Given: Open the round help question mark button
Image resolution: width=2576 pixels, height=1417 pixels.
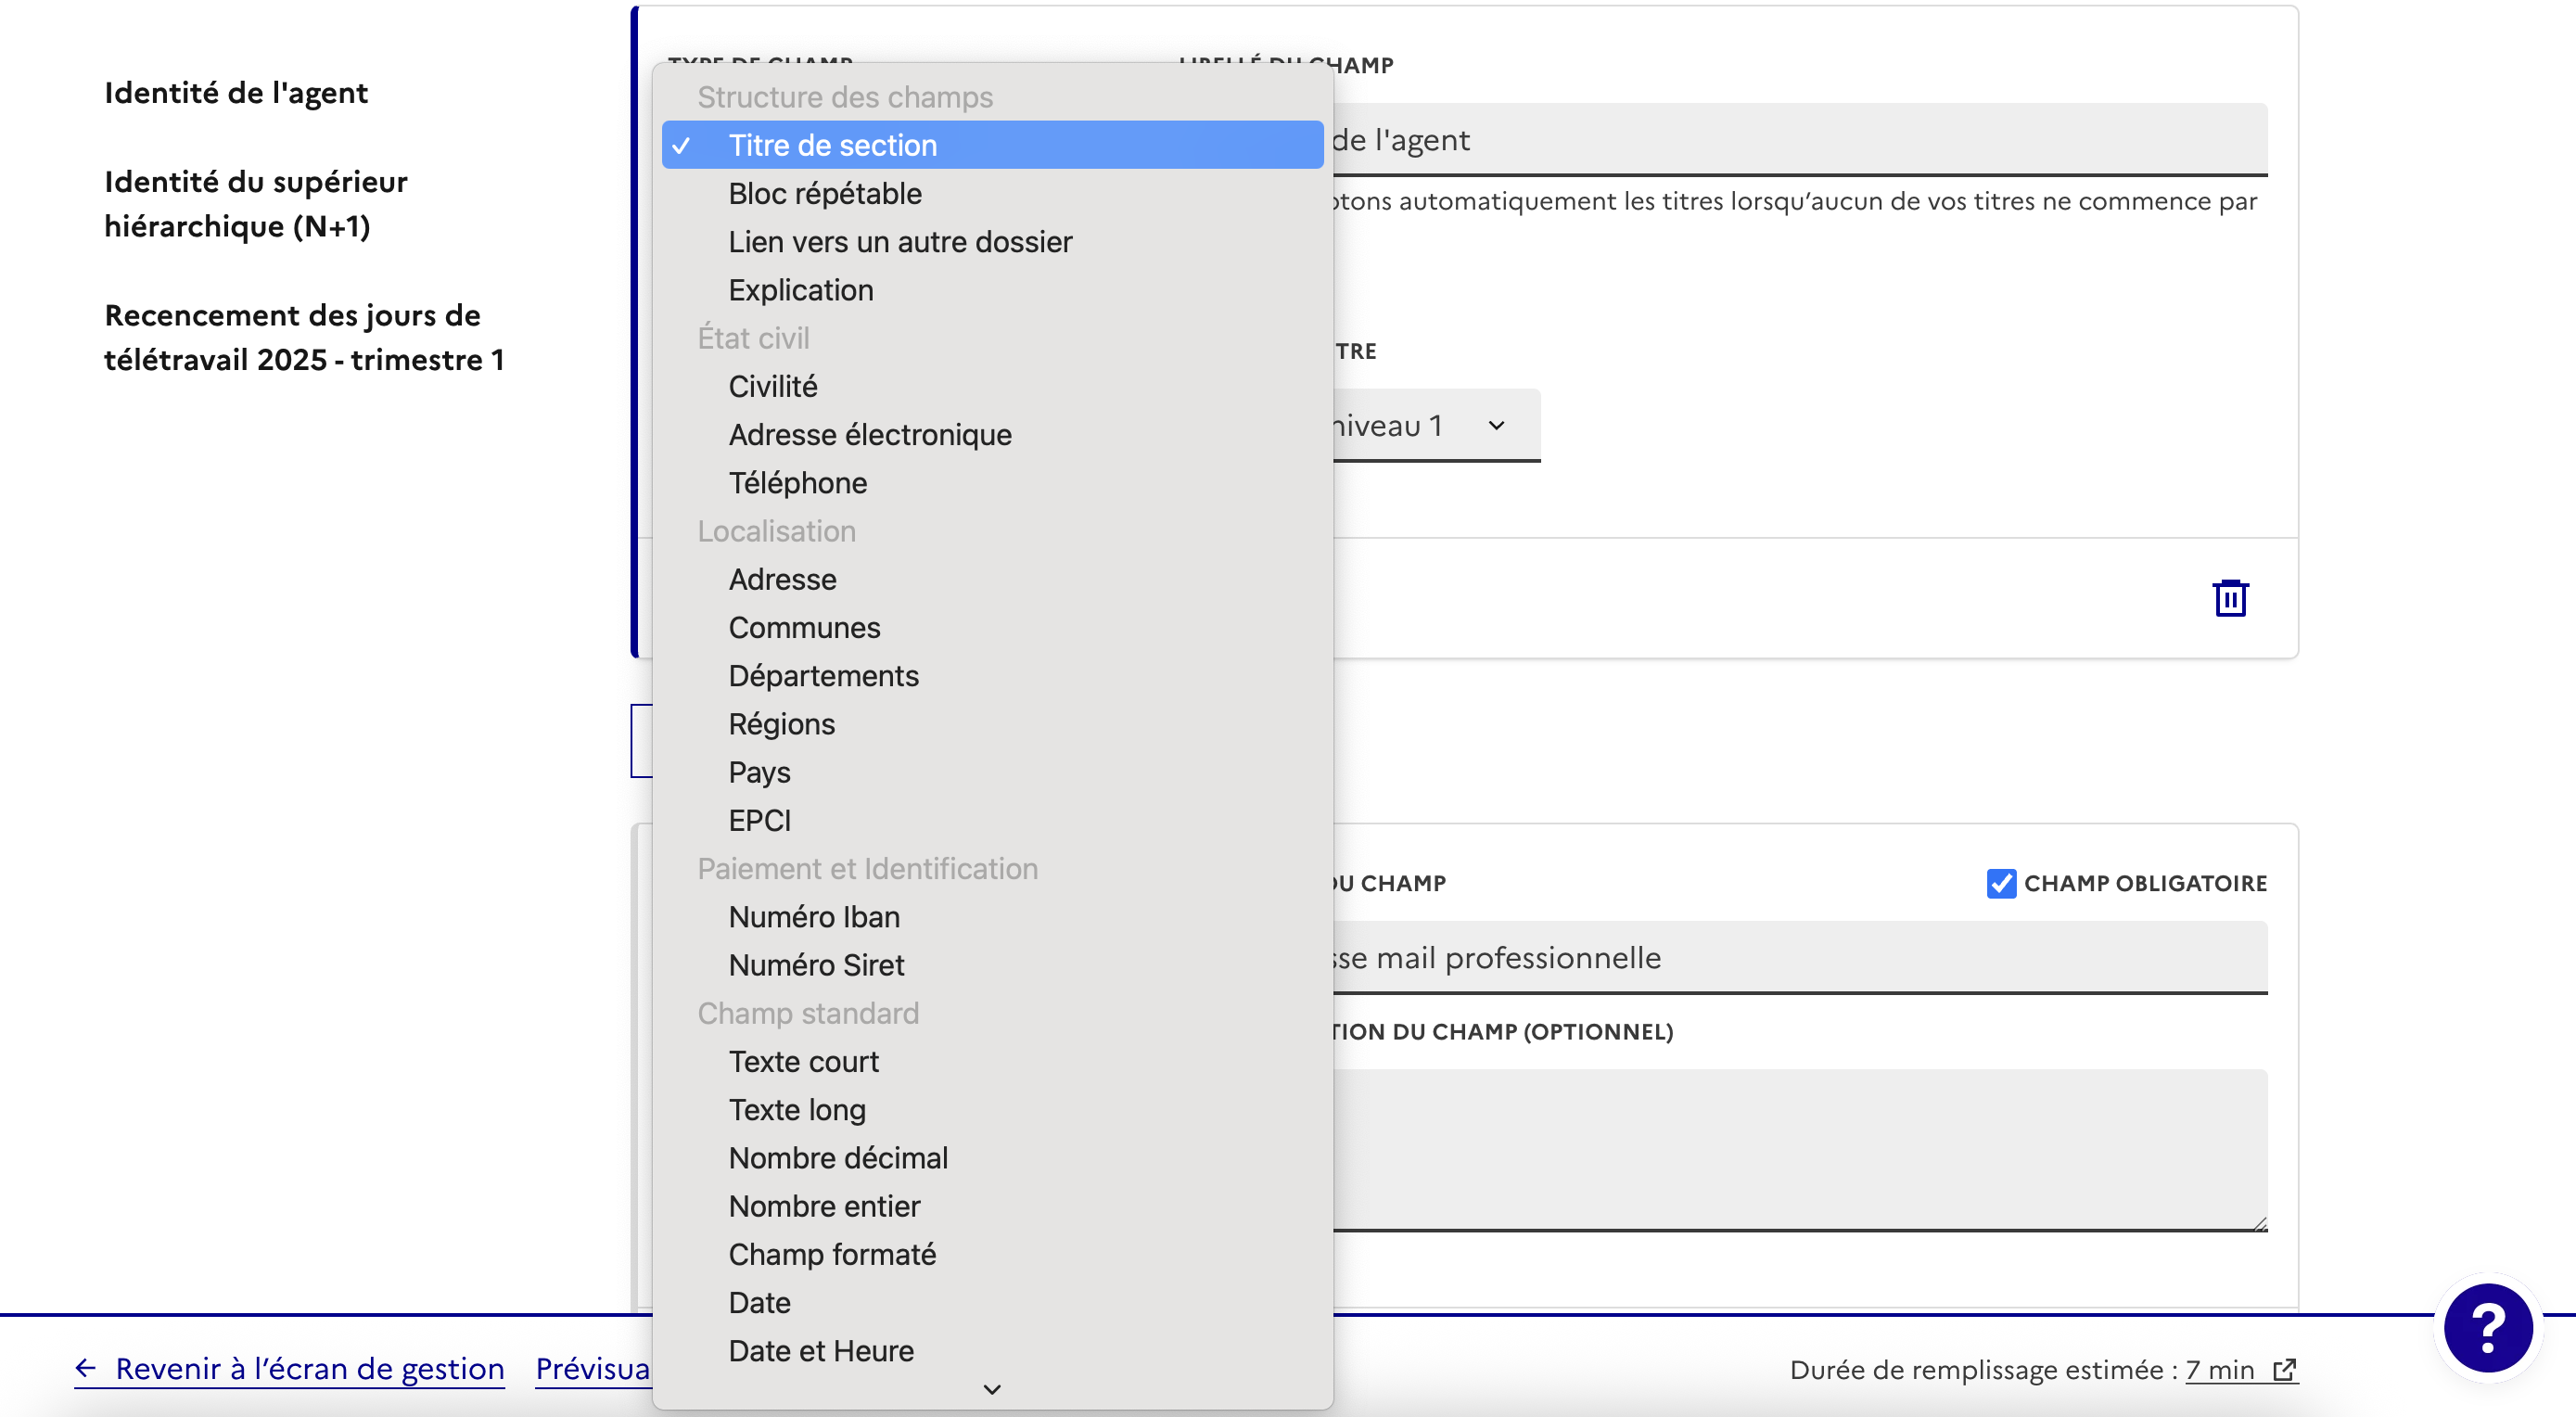Looking at the screenshot, I should pos(2487,1327).
